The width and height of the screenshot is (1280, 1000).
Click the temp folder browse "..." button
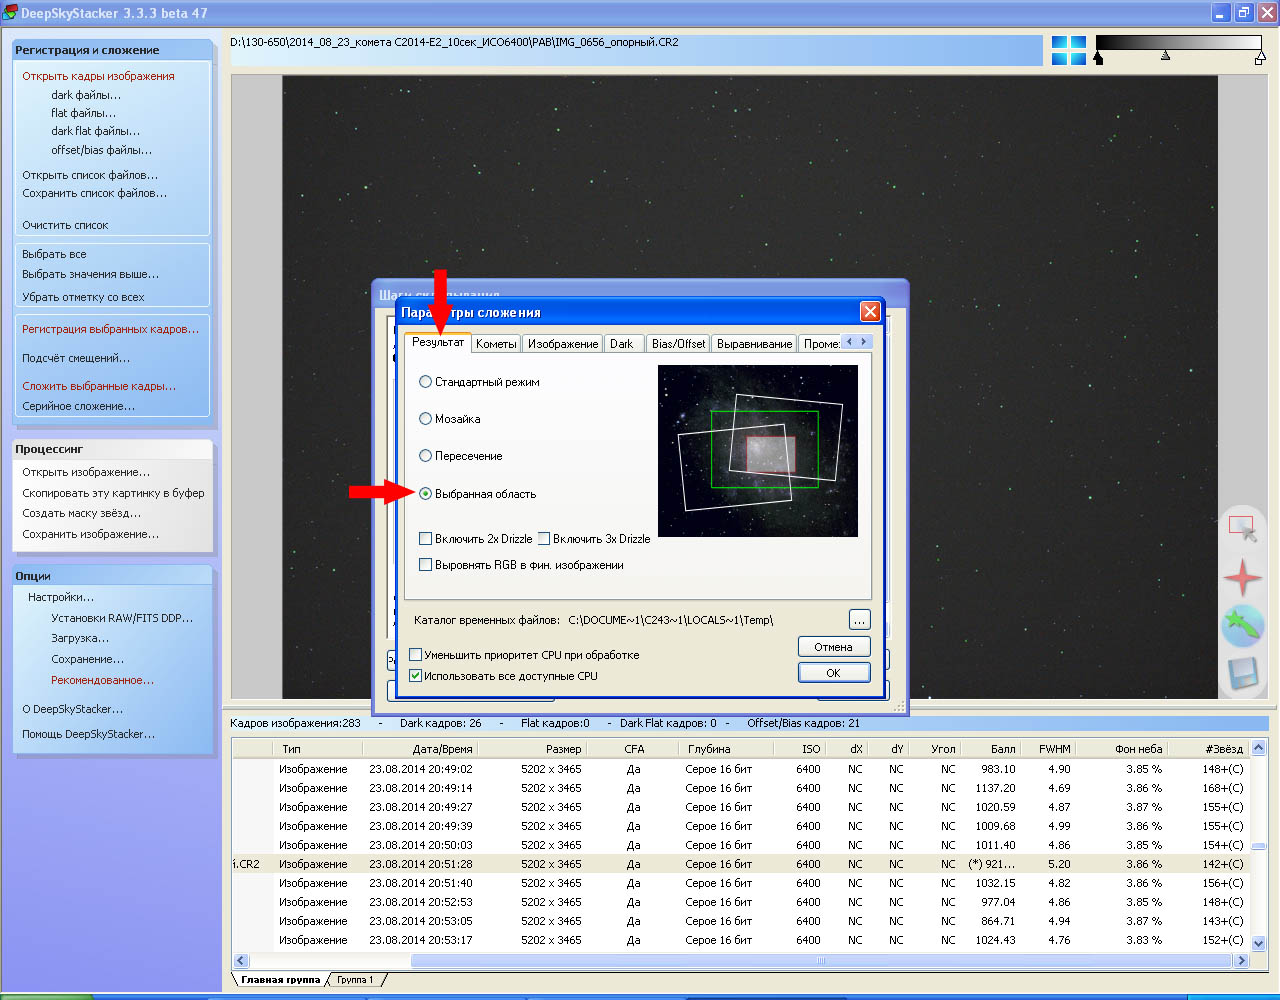(859, 620)
